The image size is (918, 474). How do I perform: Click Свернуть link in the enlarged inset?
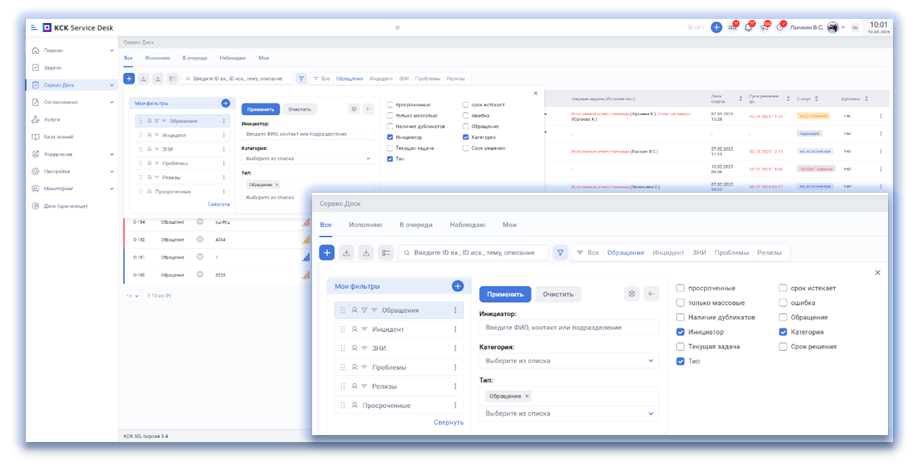[448, 422]
